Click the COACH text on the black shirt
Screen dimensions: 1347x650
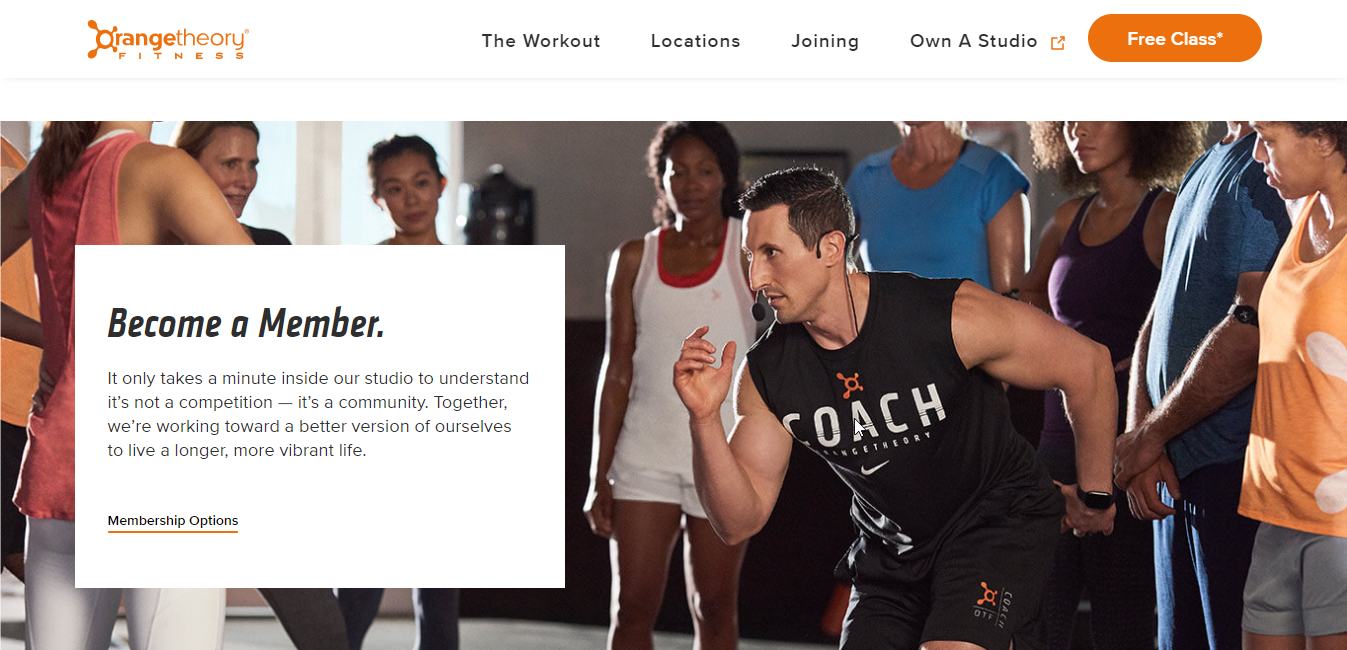[865, 410]
